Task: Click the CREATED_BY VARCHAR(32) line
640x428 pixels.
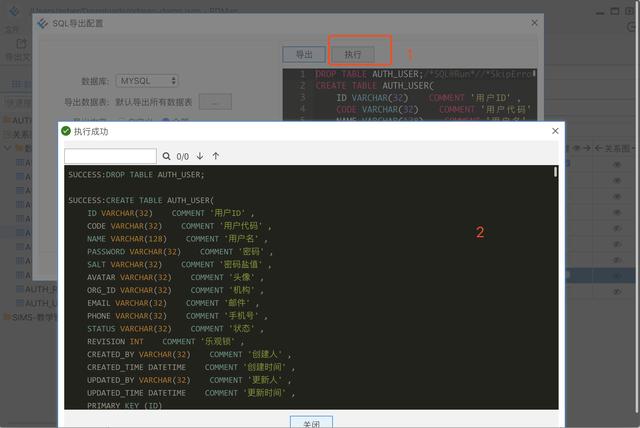Action: coord(189,354)
